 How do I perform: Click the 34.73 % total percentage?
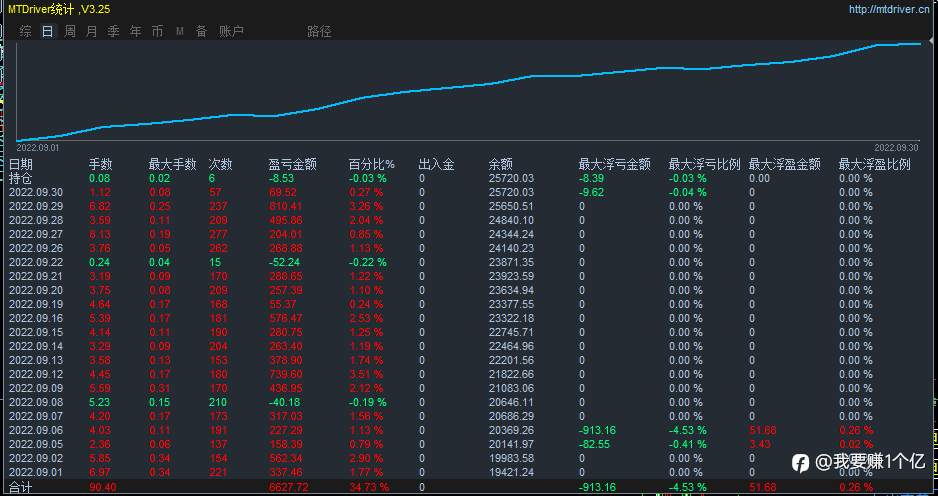(369, 488)
